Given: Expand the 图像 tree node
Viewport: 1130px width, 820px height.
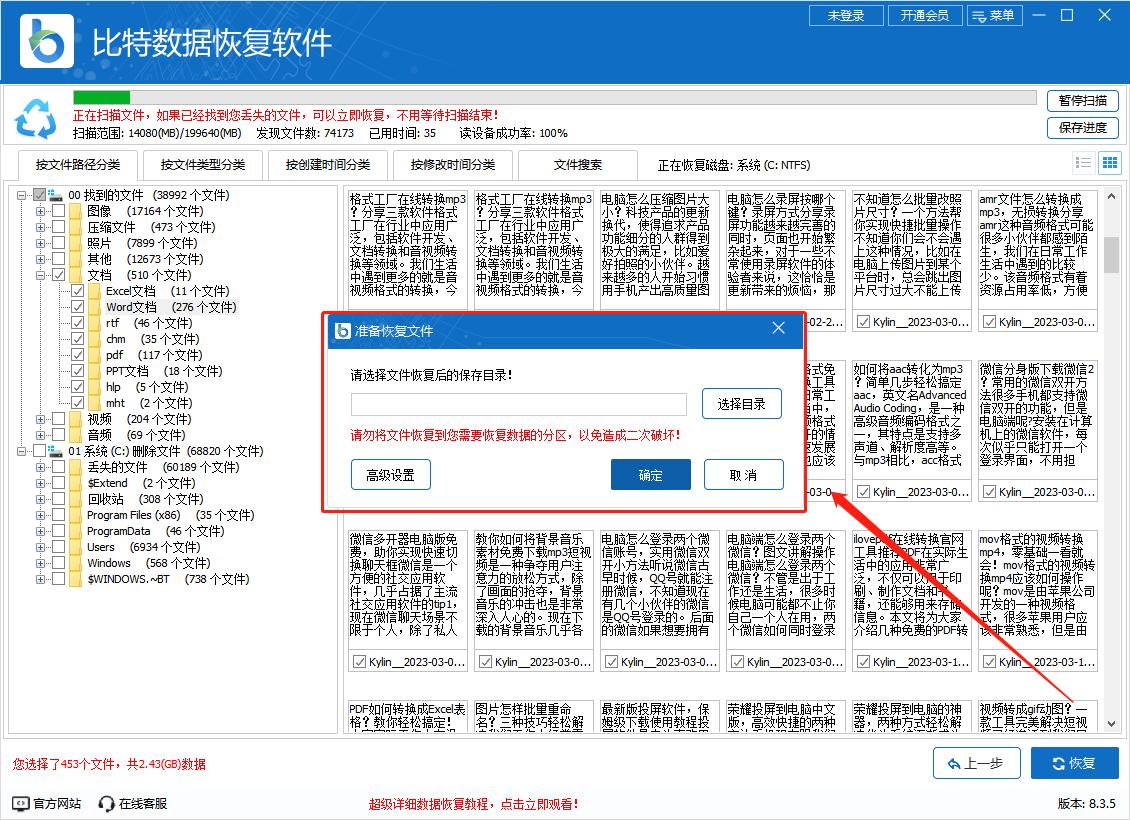Looking at the screenshot, I should click(41, 211).
